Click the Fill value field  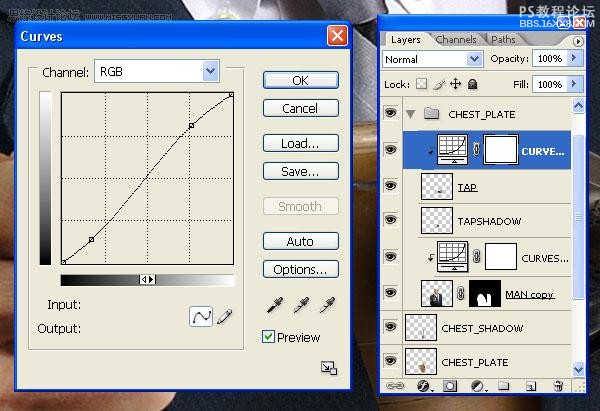click(550, 84)
